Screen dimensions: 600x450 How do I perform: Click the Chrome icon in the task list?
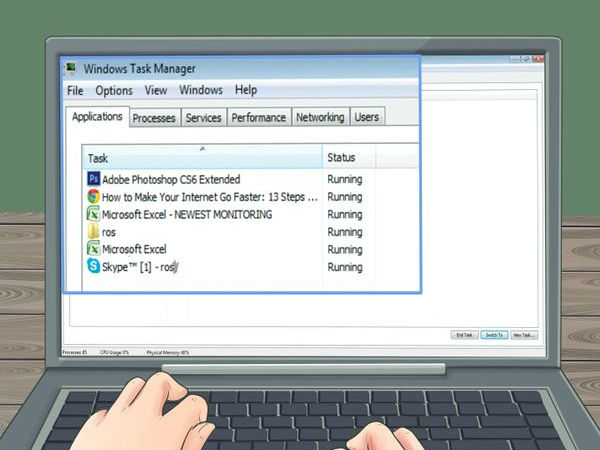click(x=93, y=197)
